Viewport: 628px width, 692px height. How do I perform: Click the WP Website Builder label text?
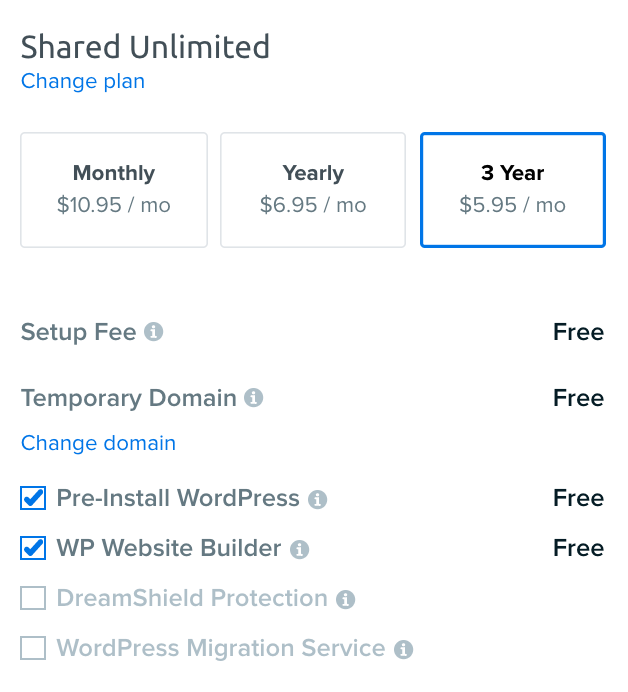coord(169,548)
